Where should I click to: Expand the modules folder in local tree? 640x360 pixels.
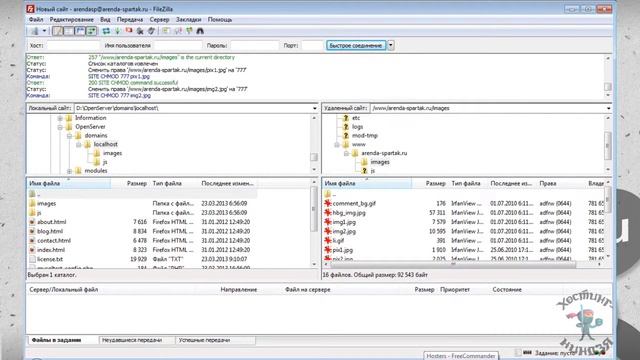(x=69, y=171)
